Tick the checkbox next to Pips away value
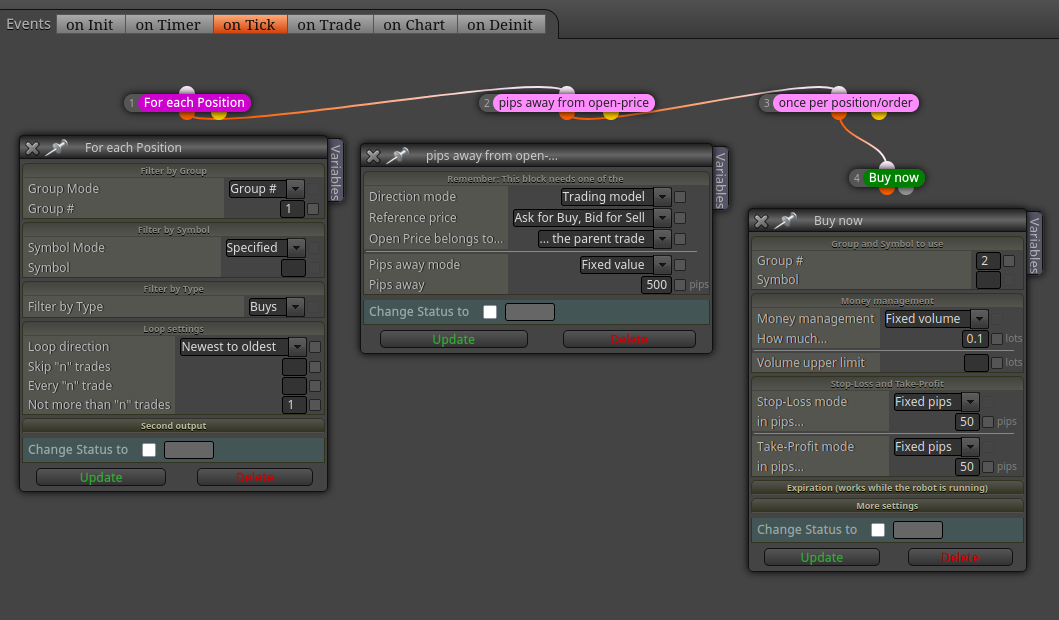 (680, 285)
